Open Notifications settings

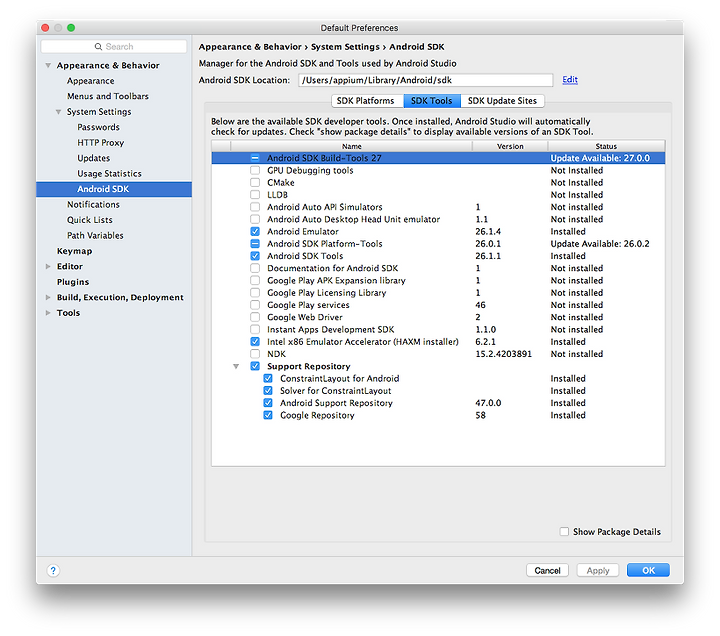93,204
